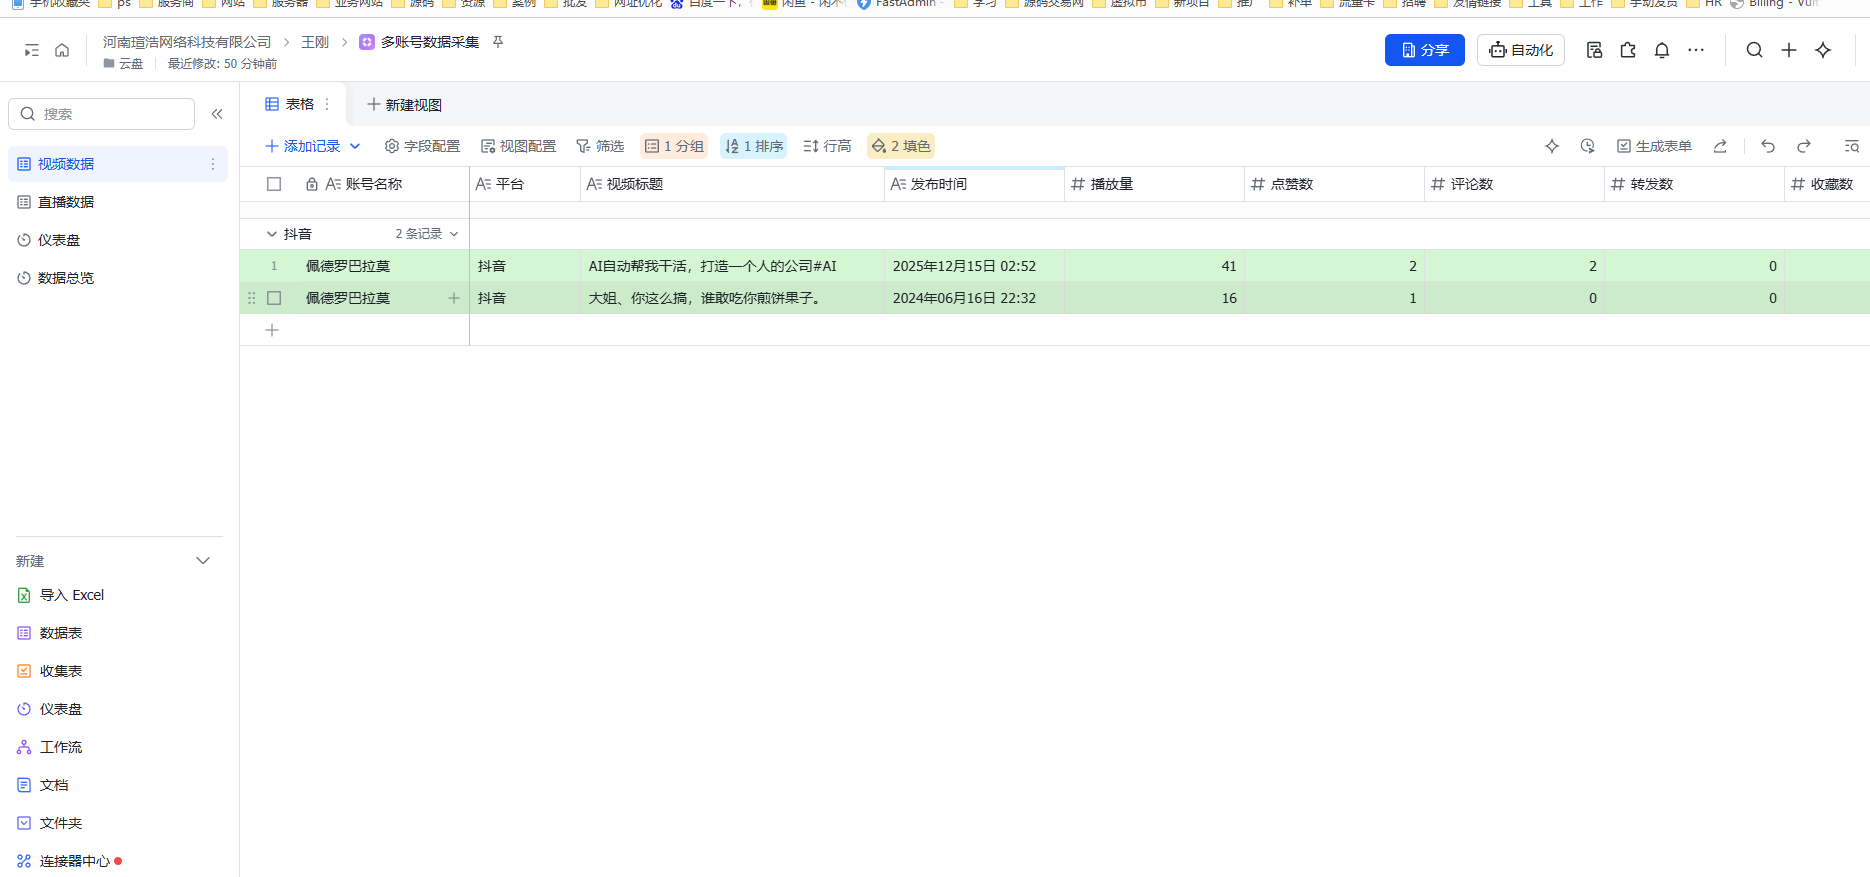
Task: Open 视频数据 table options menu
Action: click(213, 164)
